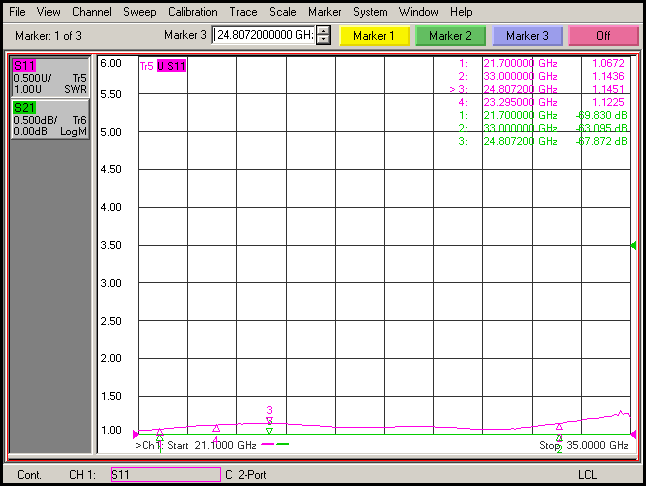
Task: Click S11 field in the status bar
Action: [x=163, y=474]
